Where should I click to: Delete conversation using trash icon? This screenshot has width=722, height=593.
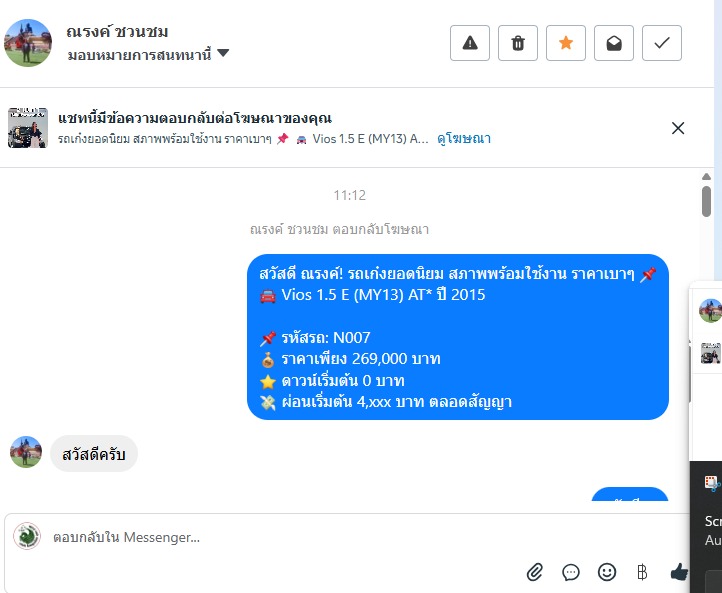[x=518, y=43]
